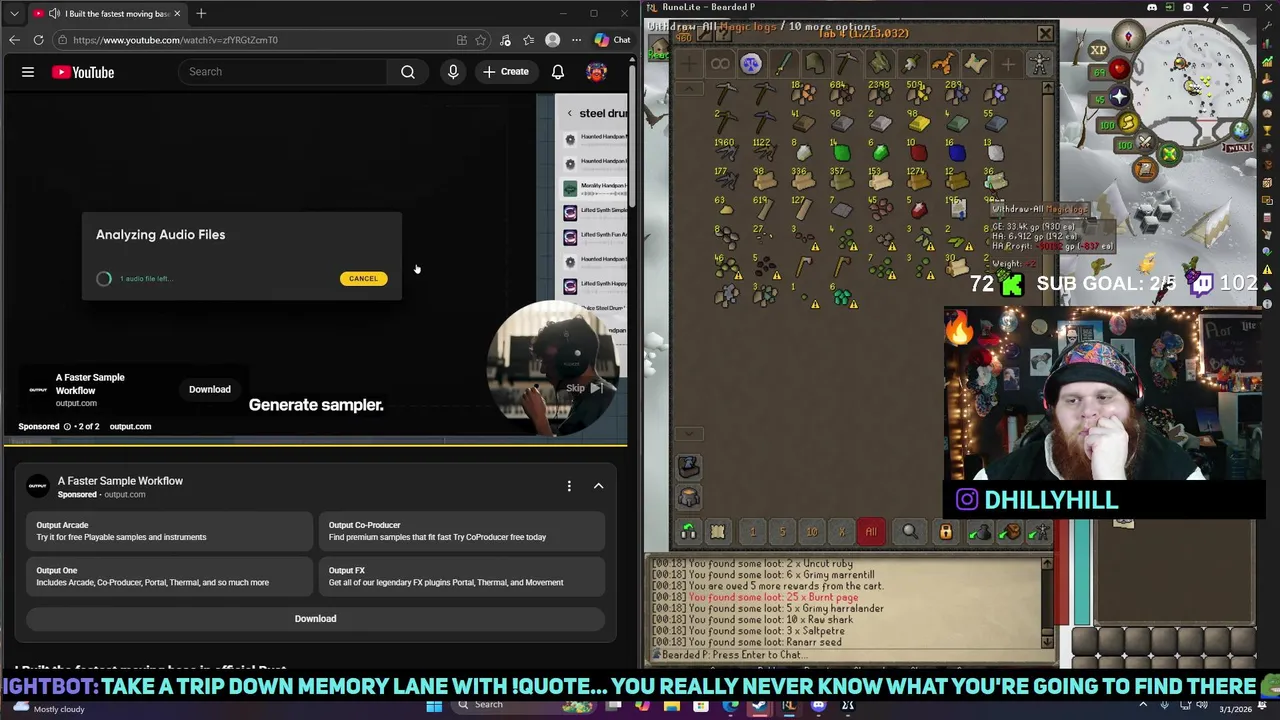Click the YouTube logo home link

83,72
